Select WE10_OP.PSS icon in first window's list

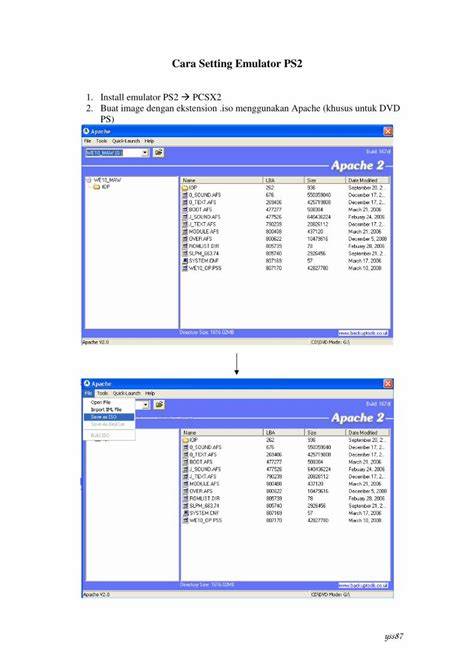[x=185, y=268]
